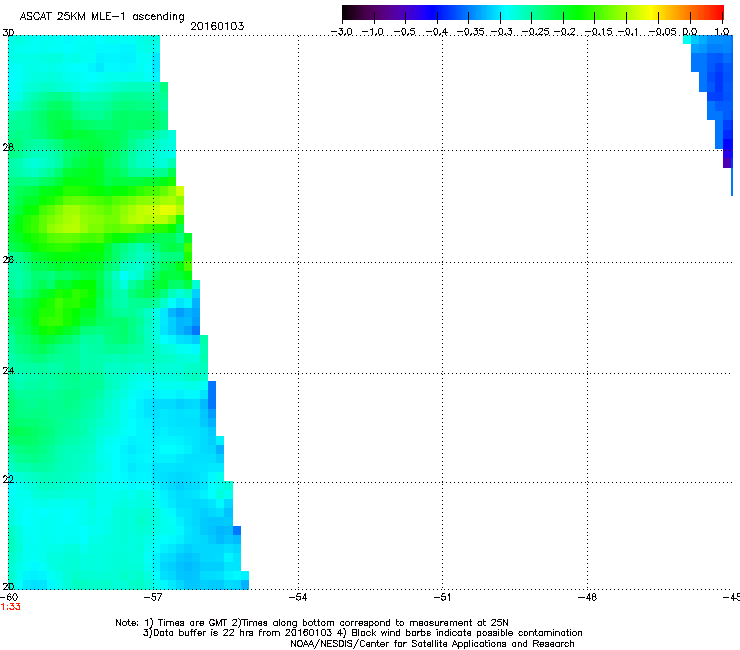The width and height of the screenshot is (740, 650).
Task: Click the NOAA/NESDIS credit line
Action: point(432,644)
